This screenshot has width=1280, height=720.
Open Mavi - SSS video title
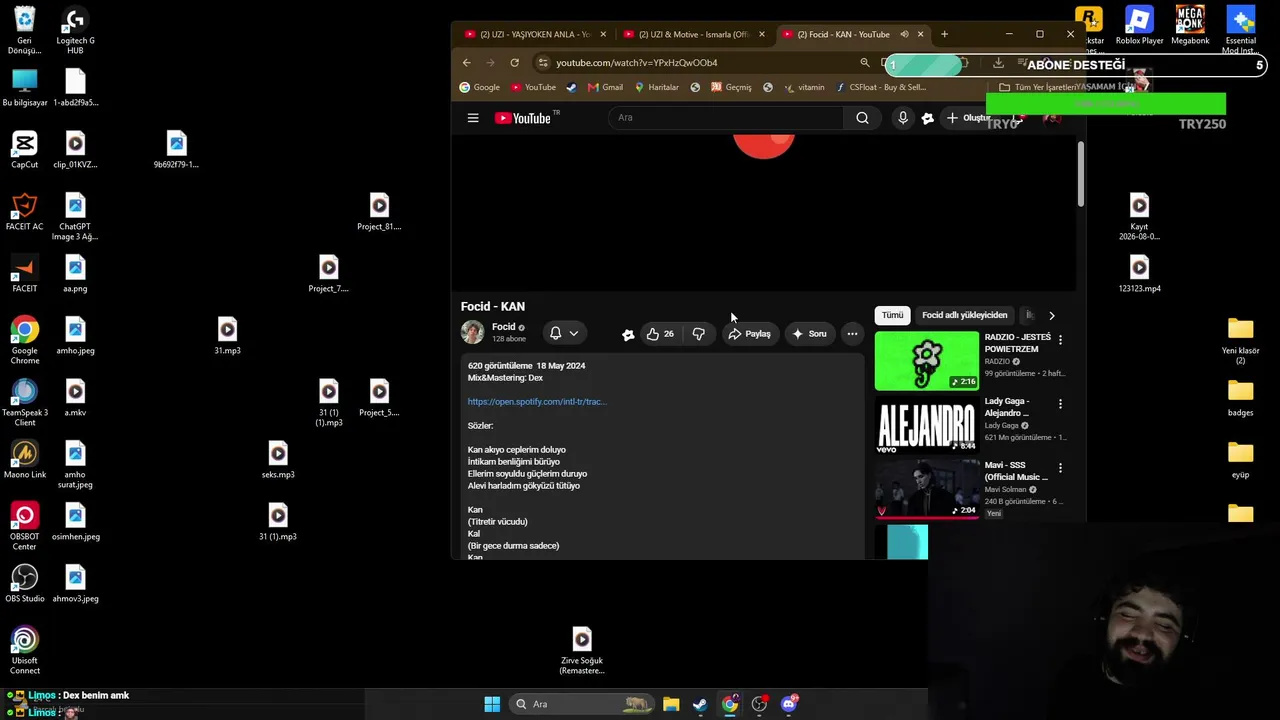click(x=1015, y=471)
